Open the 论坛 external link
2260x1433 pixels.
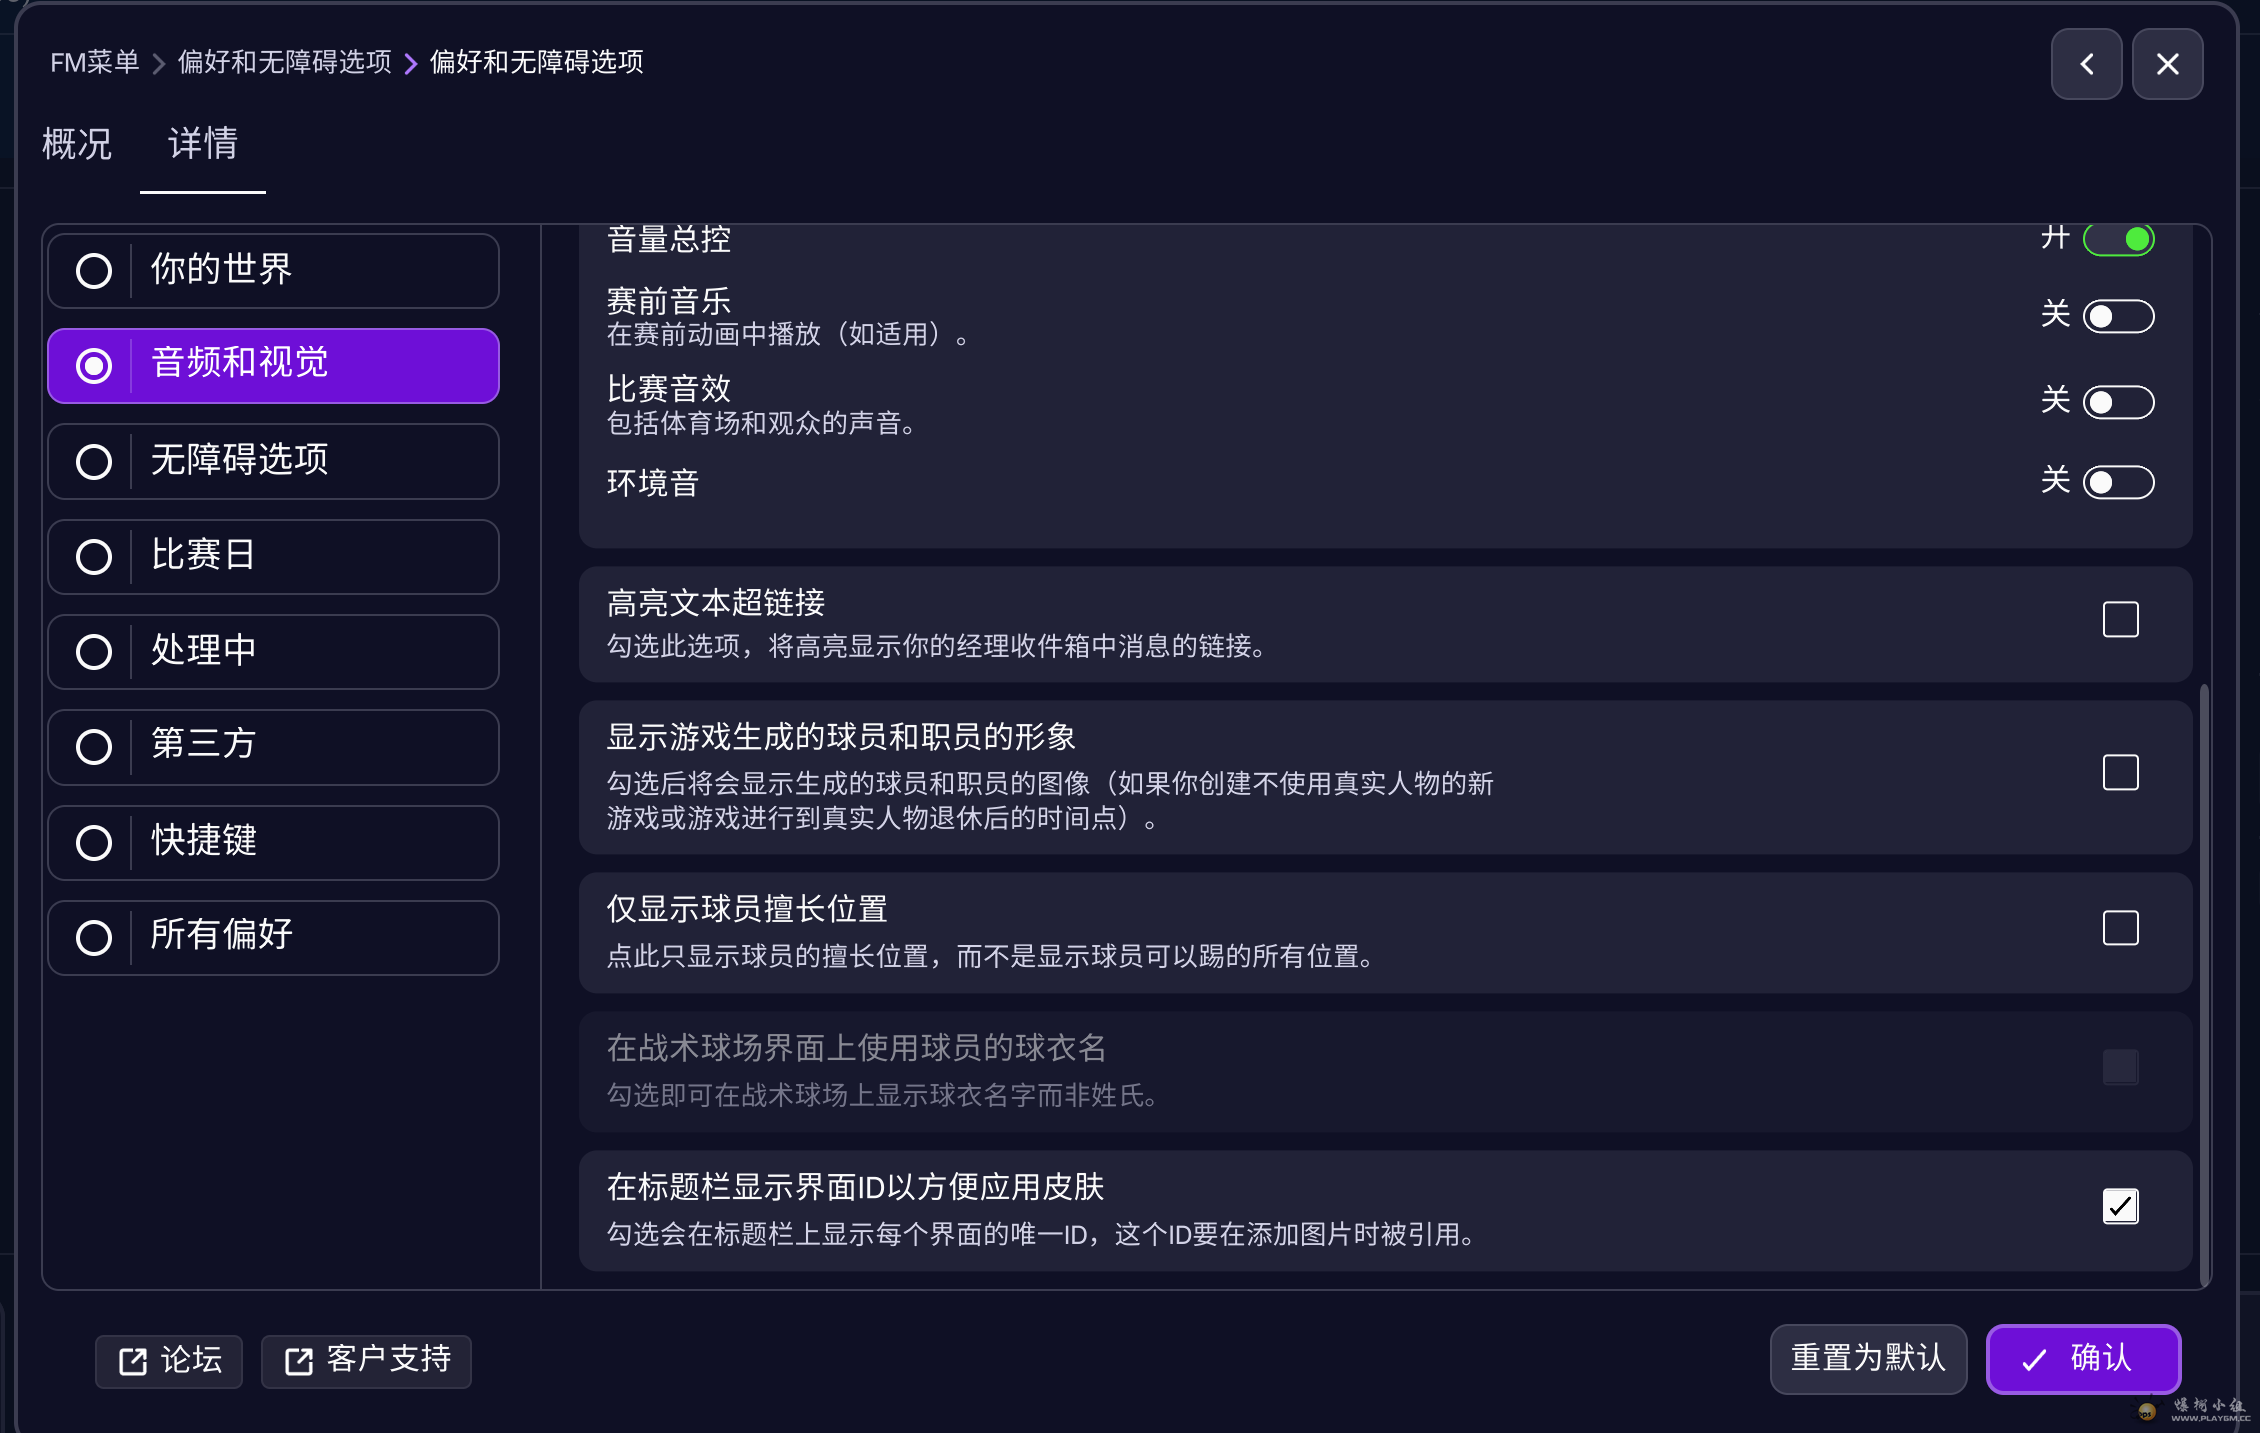pyautogui.click(x=168, y=1360)
